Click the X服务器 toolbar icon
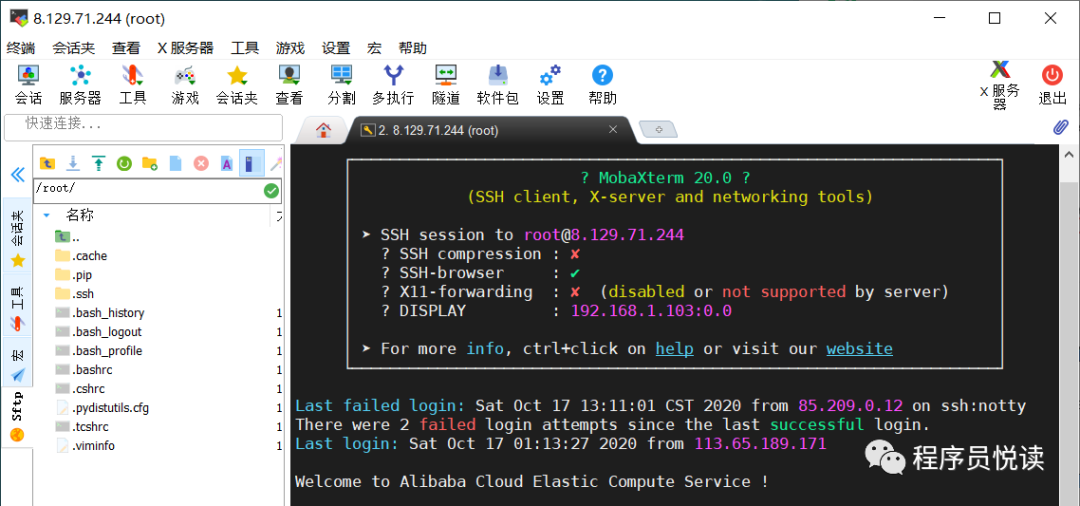This screenshot has height=506, width=1080. click(1000, 85)
